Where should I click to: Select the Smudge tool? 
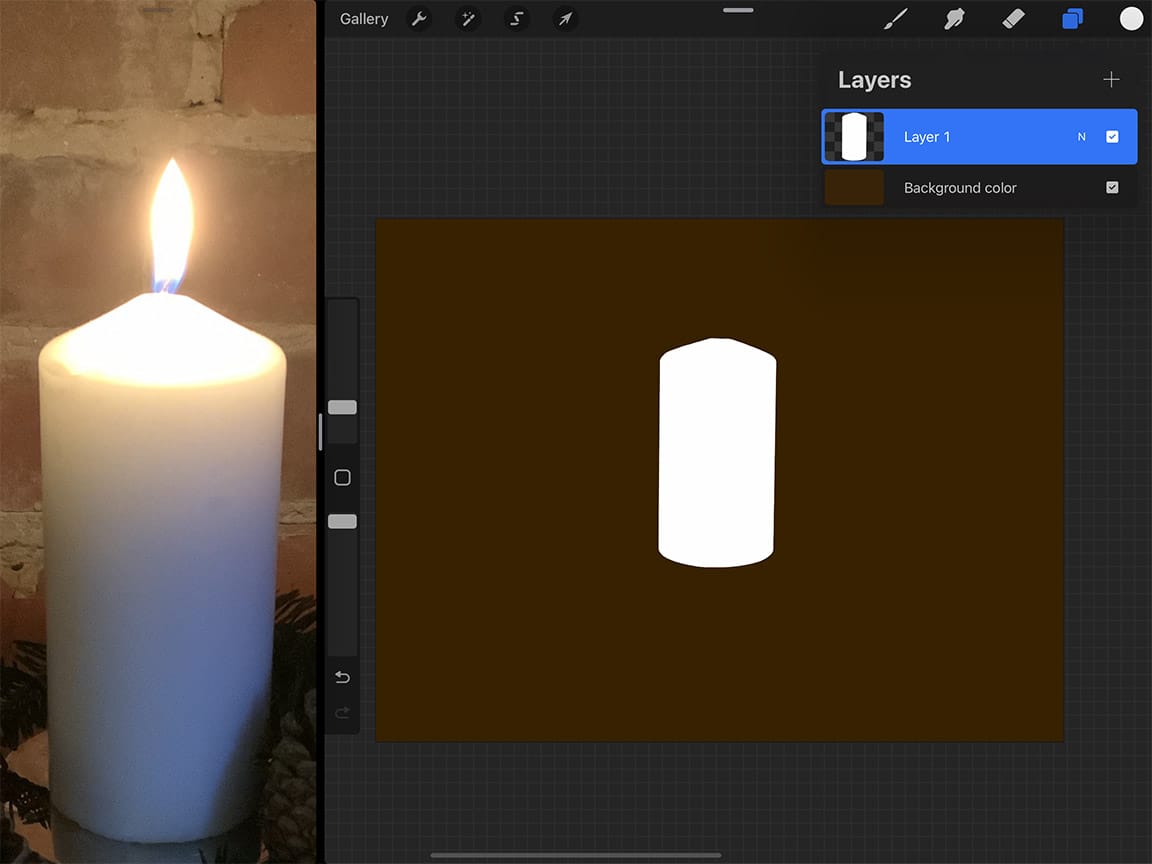[x=954, y=18]
